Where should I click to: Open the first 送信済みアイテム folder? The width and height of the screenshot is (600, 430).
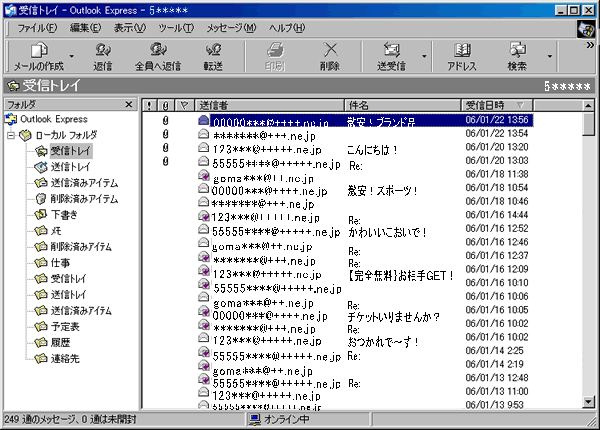coord(84,183)
